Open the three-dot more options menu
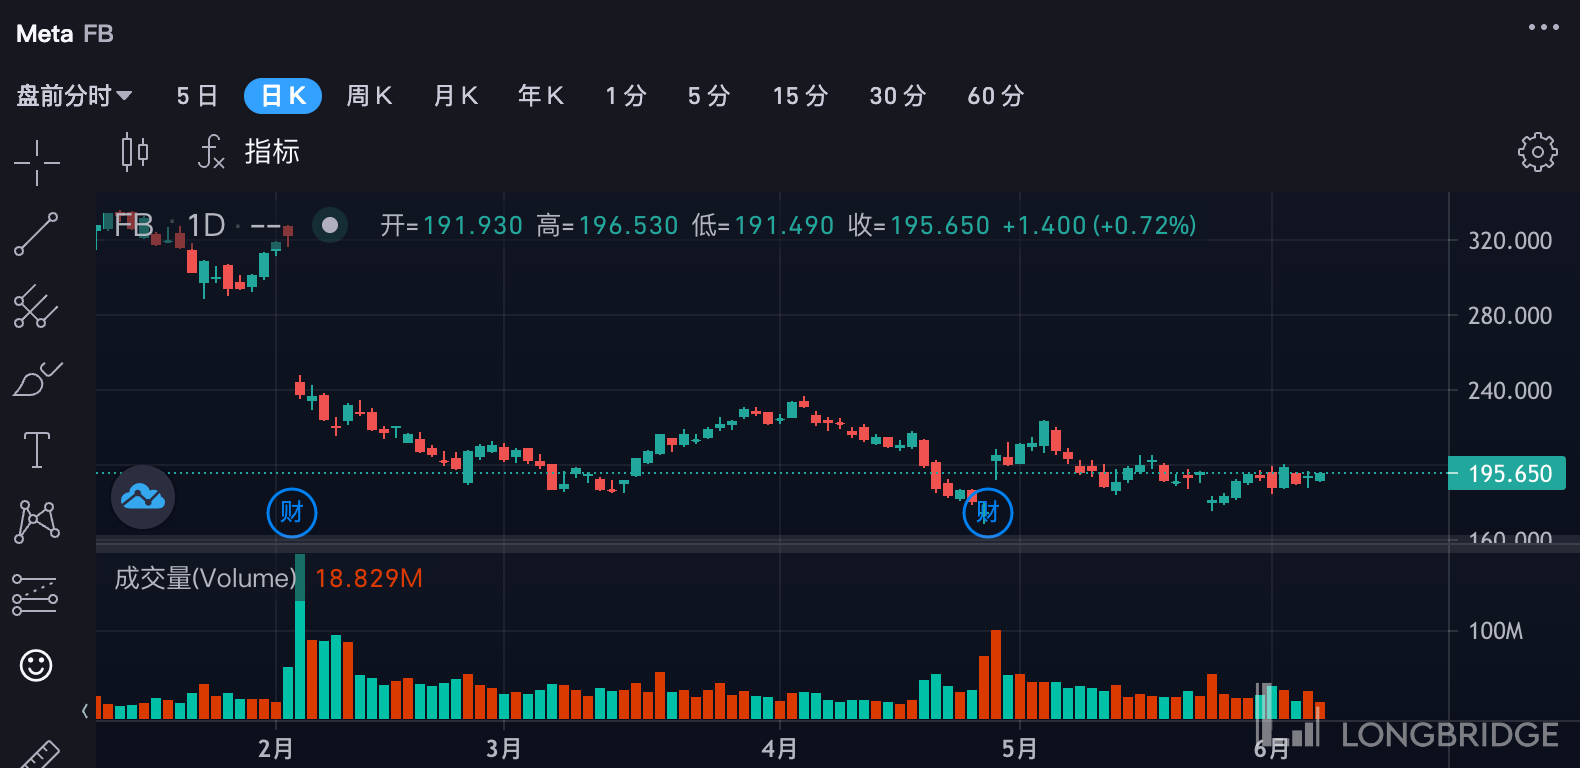 click(1543, 27)
